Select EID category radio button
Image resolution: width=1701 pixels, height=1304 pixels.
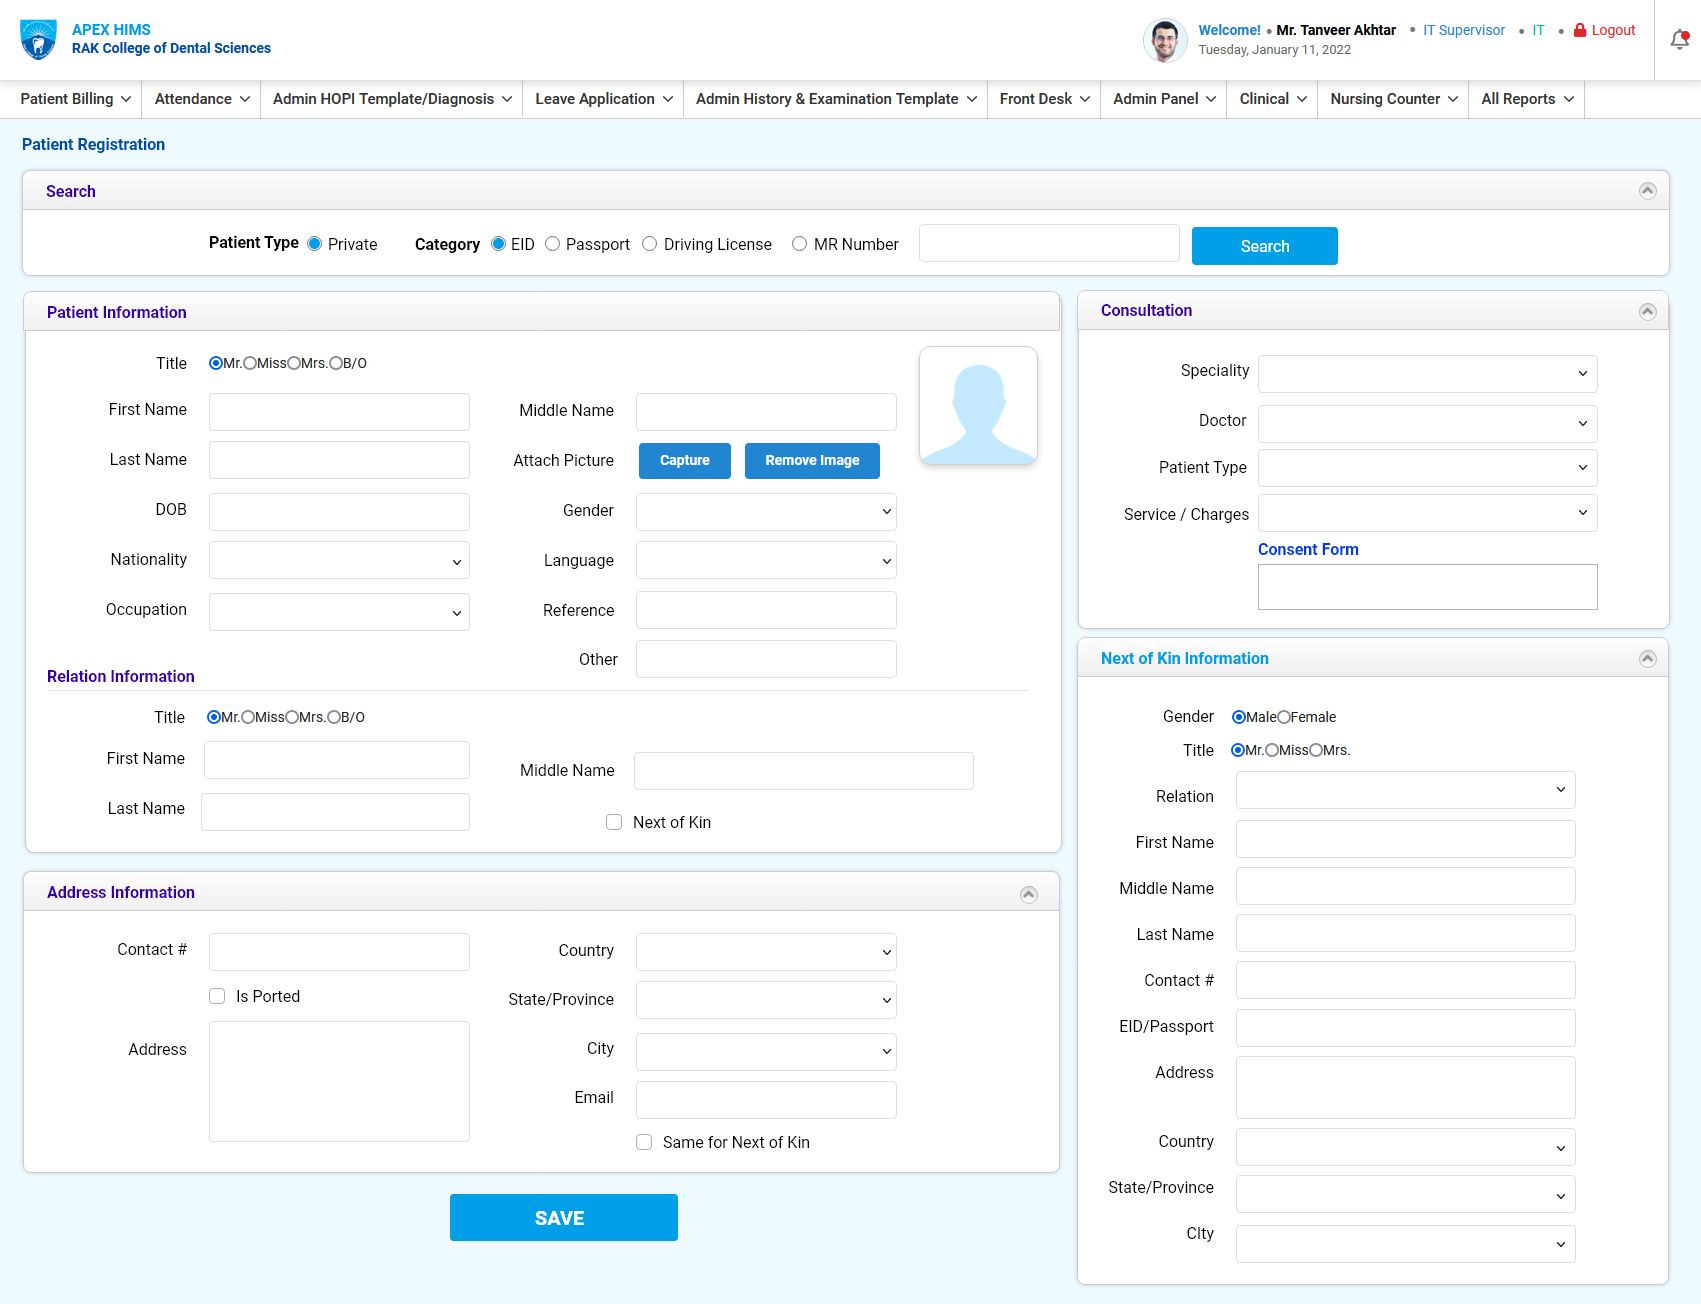[x=499, y=244]
